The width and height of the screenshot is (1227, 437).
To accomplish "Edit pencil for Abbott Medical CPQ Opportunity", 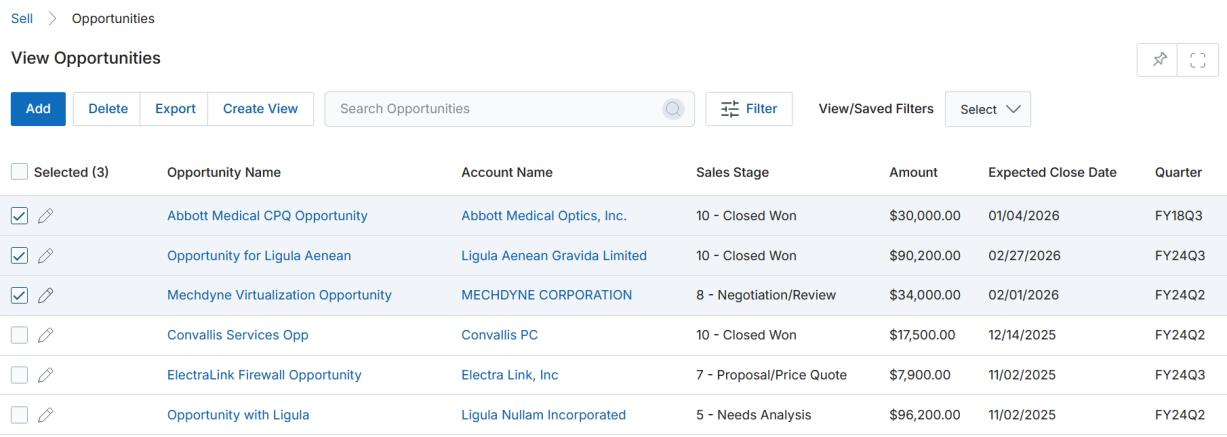I will pyautogui.click(x=45, y=215).
